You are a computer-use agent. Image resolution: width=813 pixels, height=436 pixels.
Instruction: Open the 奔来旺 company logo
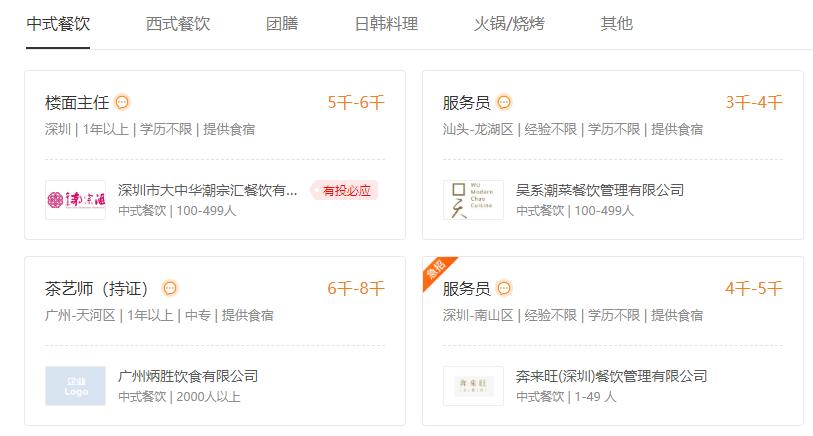tap(473, 386)
